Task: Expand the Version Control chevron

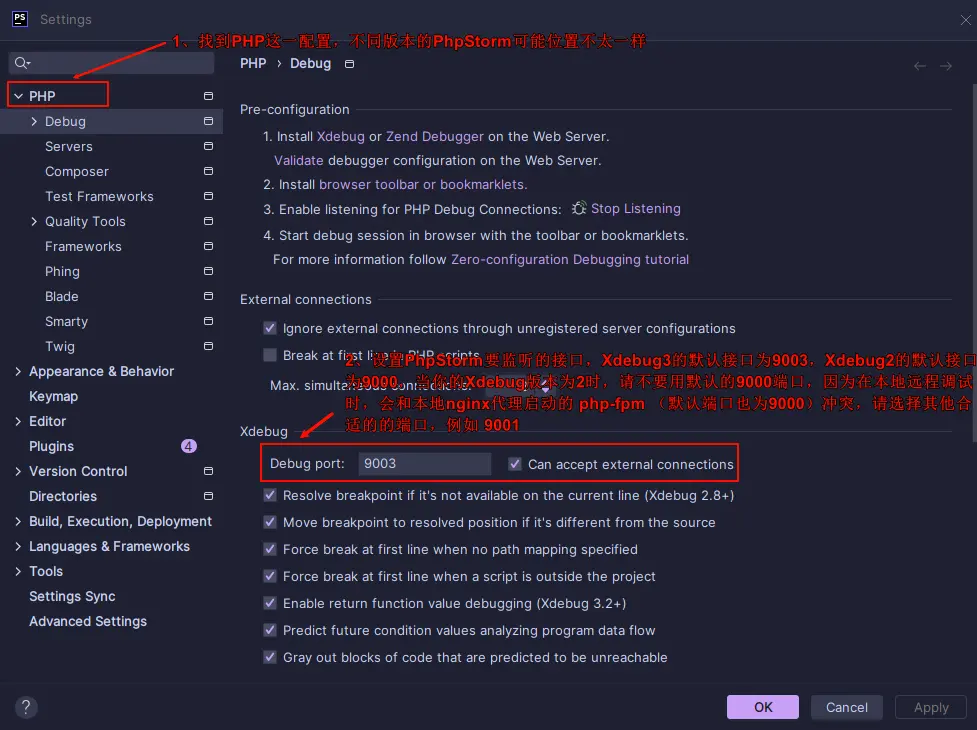Action: (18, 471)
